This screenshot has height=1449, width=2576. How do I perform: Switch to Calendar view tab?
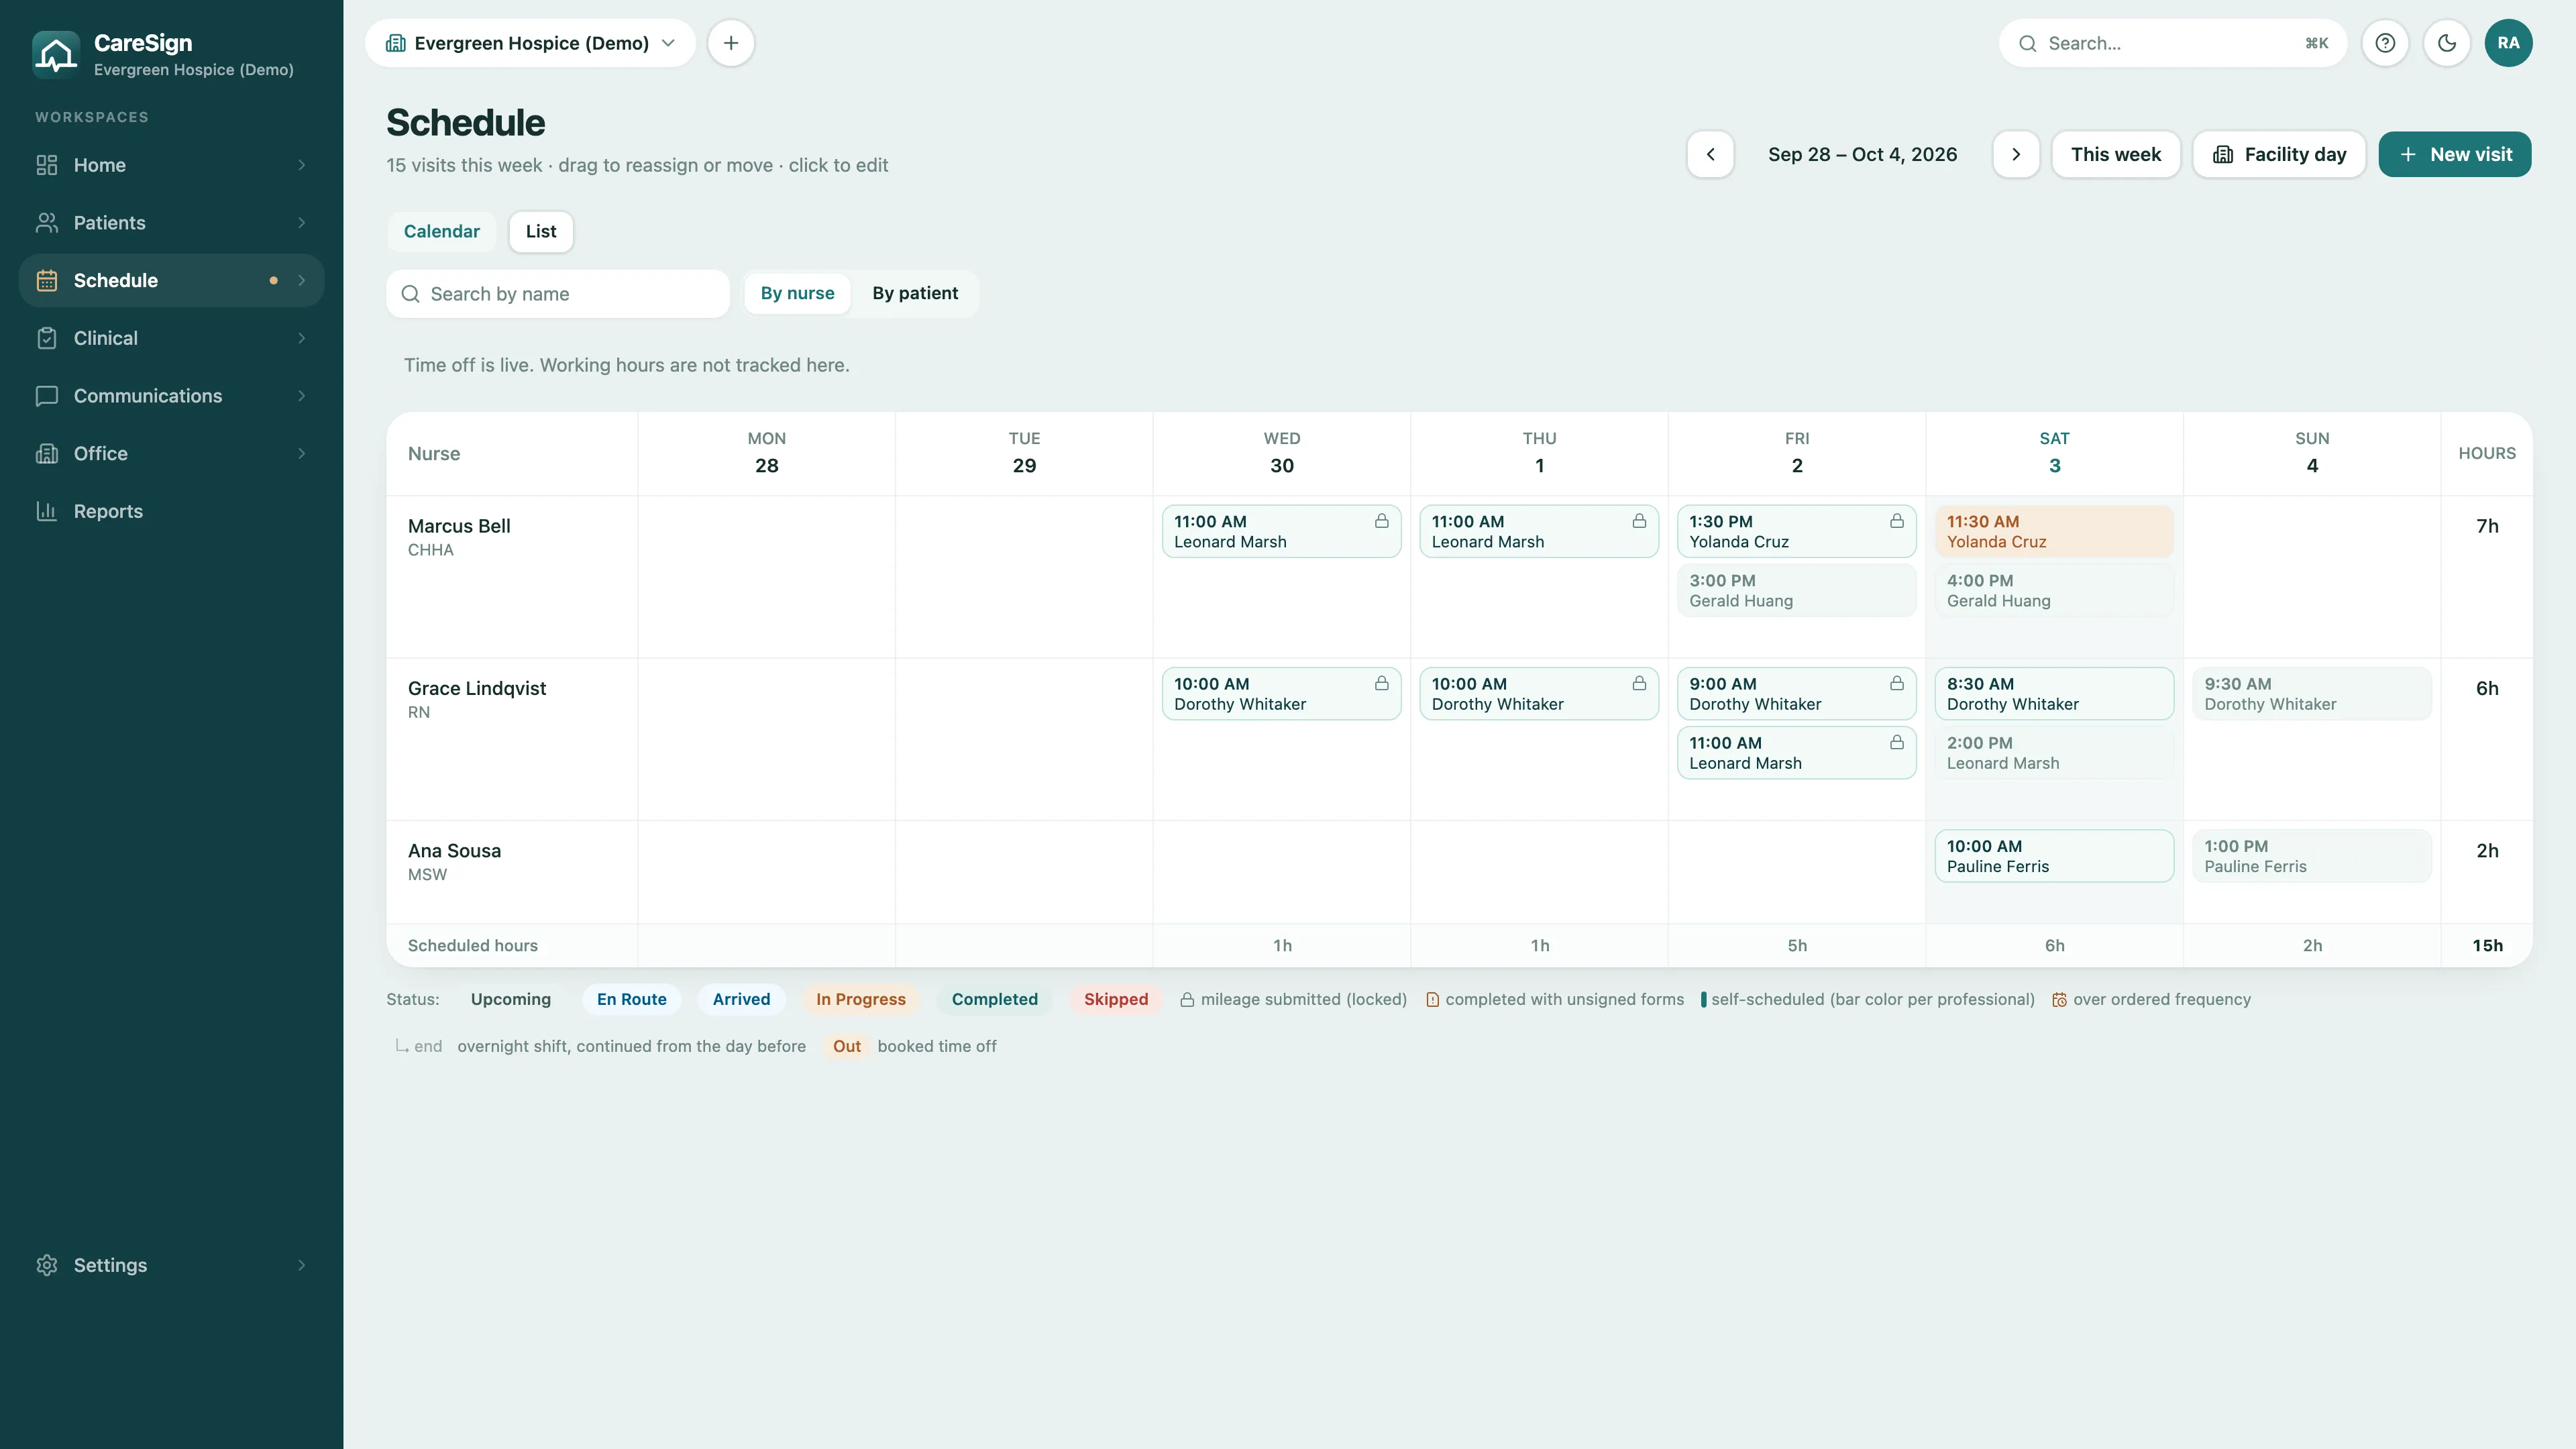(x=441, y=231)
